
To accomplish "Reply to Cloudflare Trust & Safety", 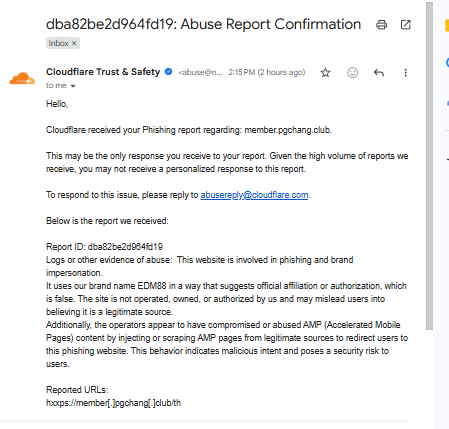I will tap(379, 72).
